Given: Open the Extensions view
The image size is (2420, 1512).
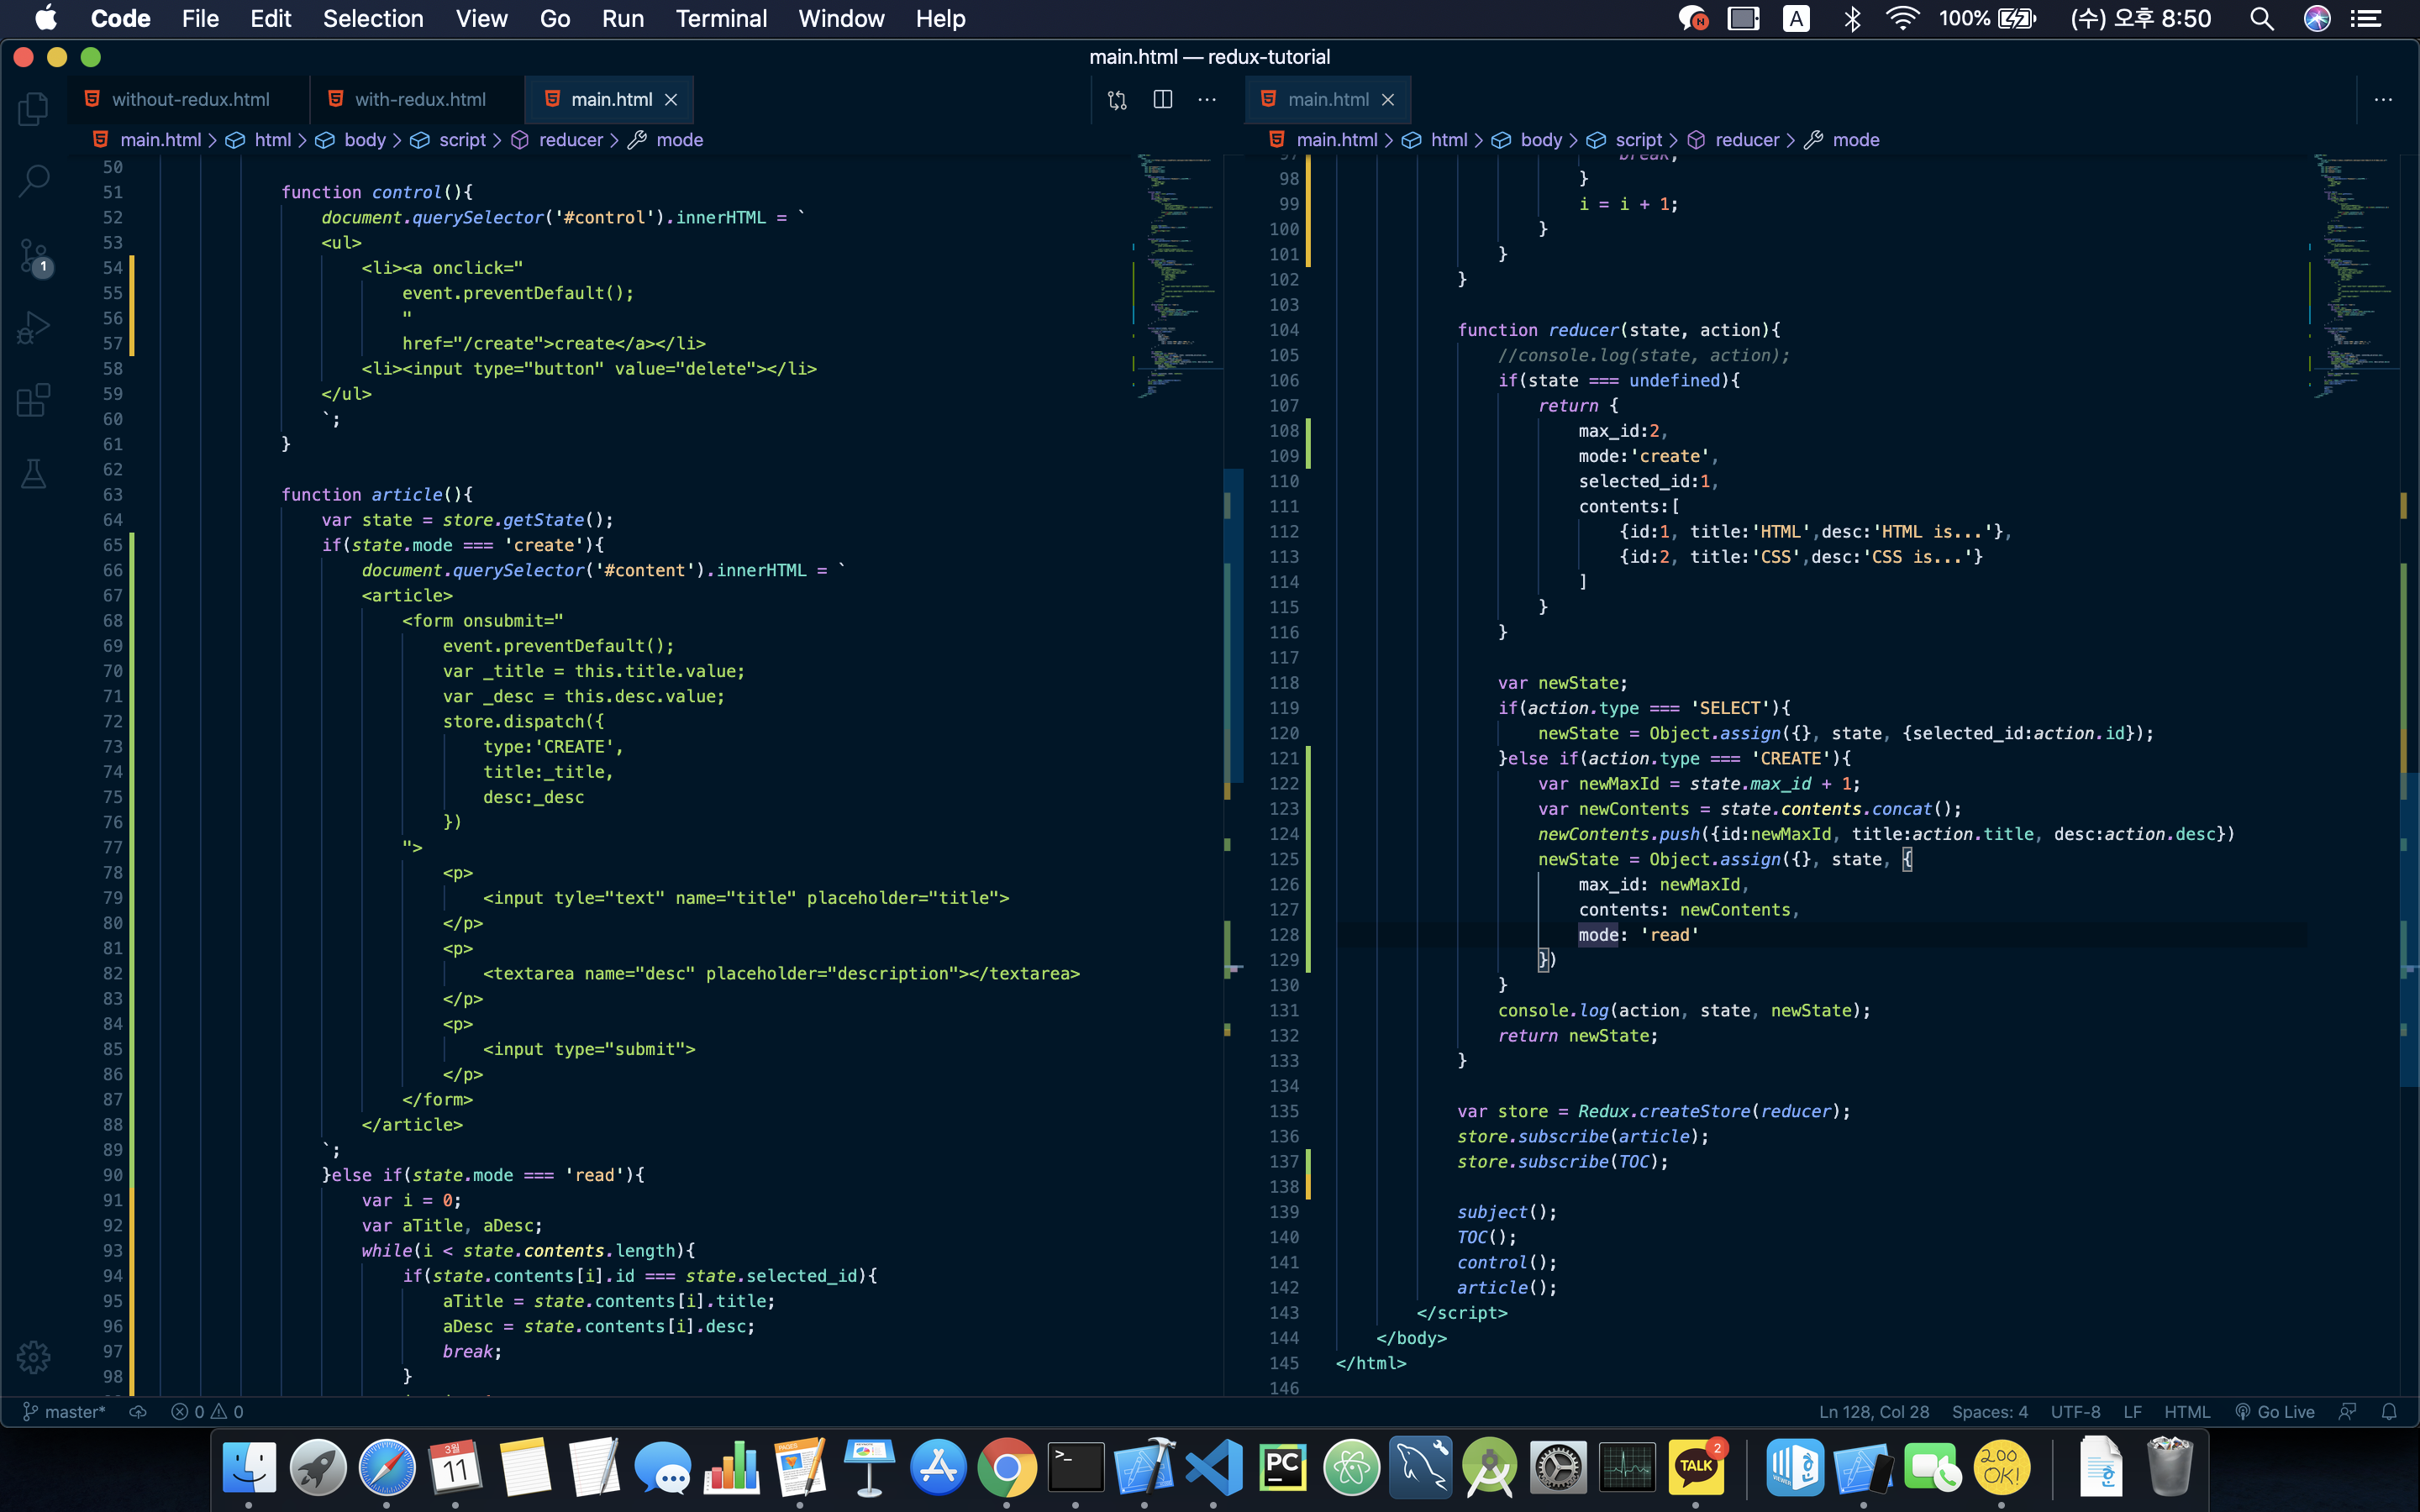Looking at the screenshot, I should [33, 401].
